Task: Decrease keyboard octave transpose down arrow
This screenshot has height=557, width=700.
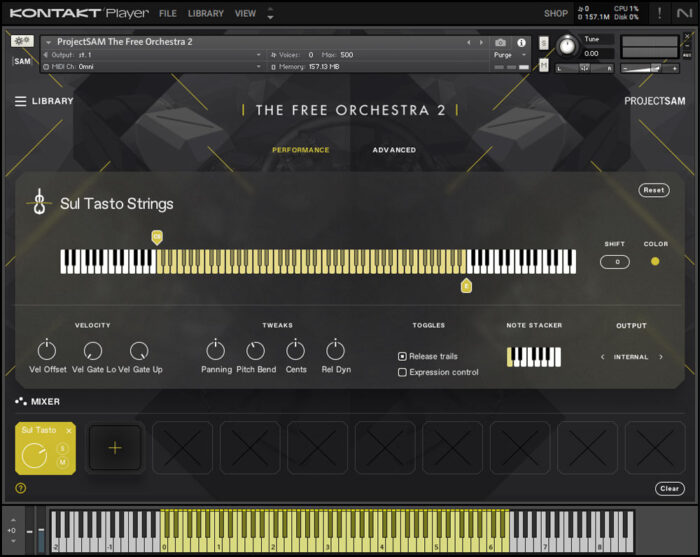Action: 13,541
